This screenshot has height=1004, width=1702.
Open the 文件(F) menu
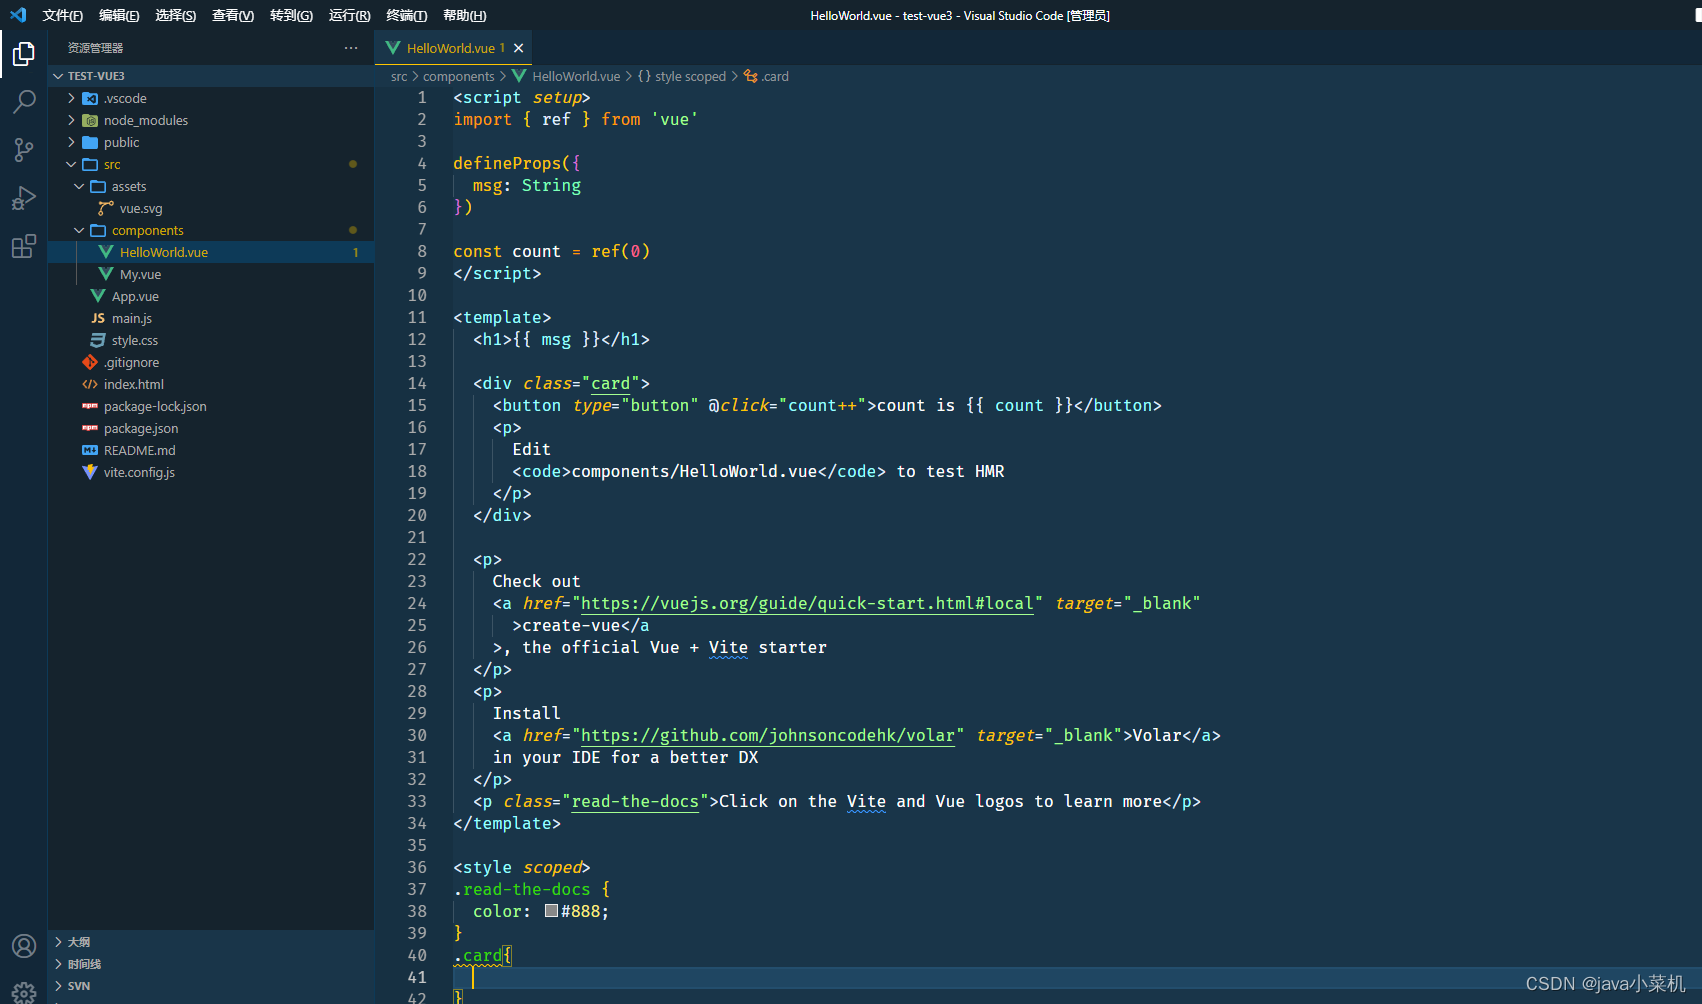pos(62,15)
